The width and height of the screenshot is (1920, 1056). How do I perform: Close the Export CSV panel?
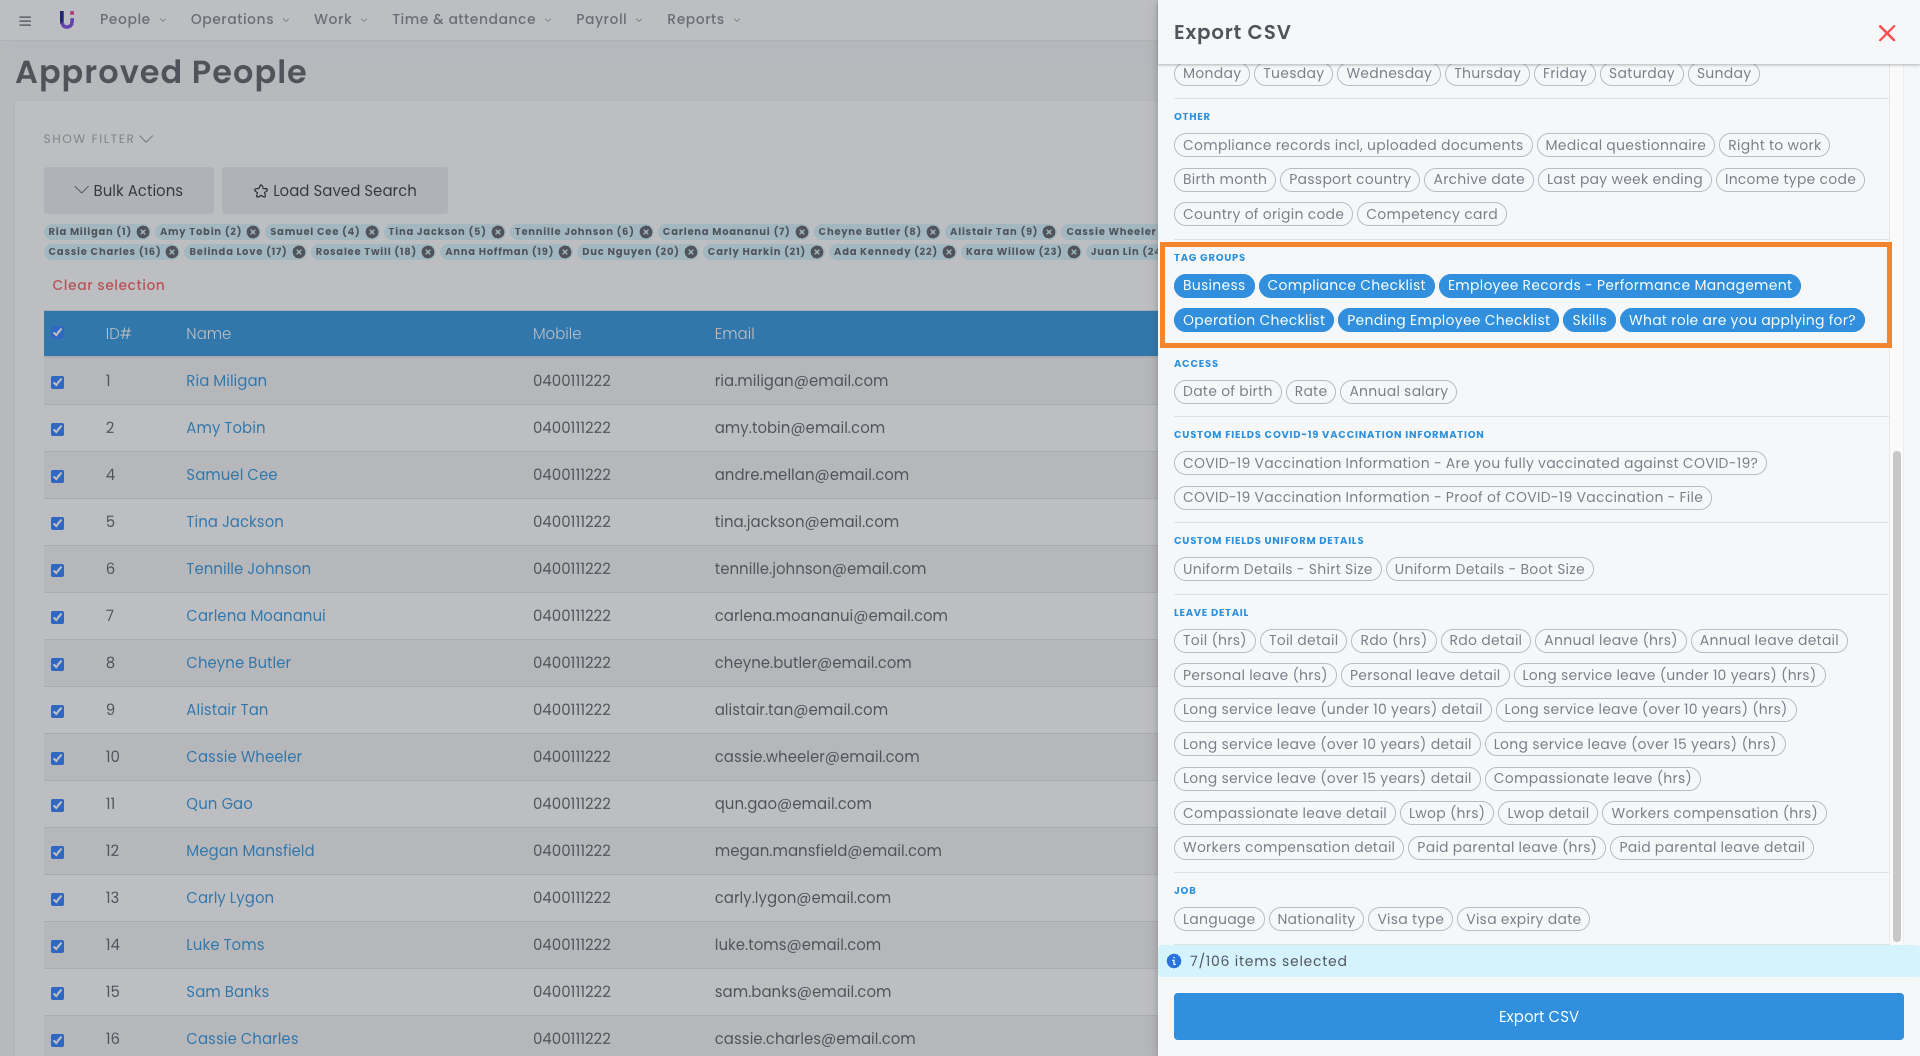[x=1886, y=33]
